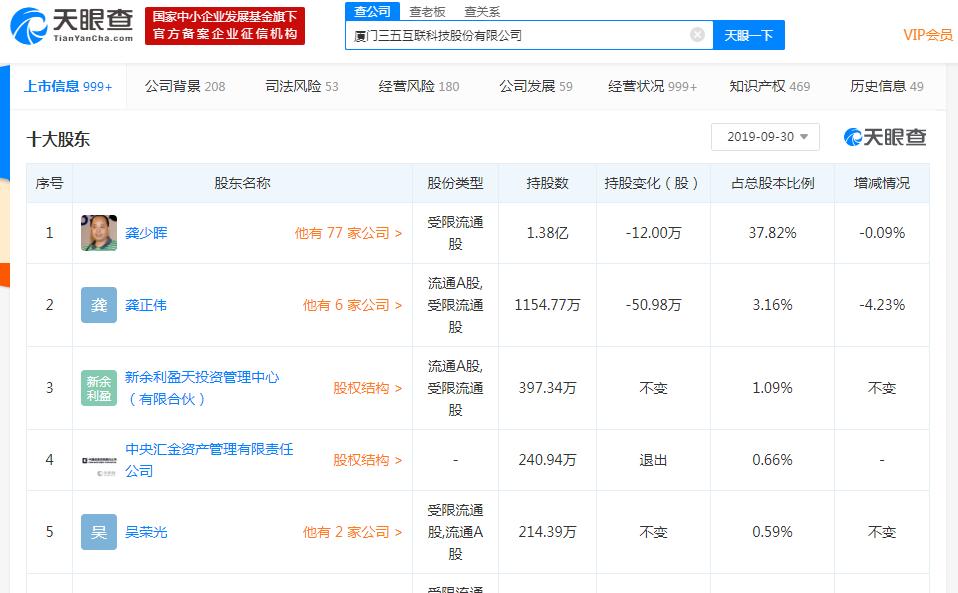Click the red 官方备案企业征信机构 banner

coord(225,26)
